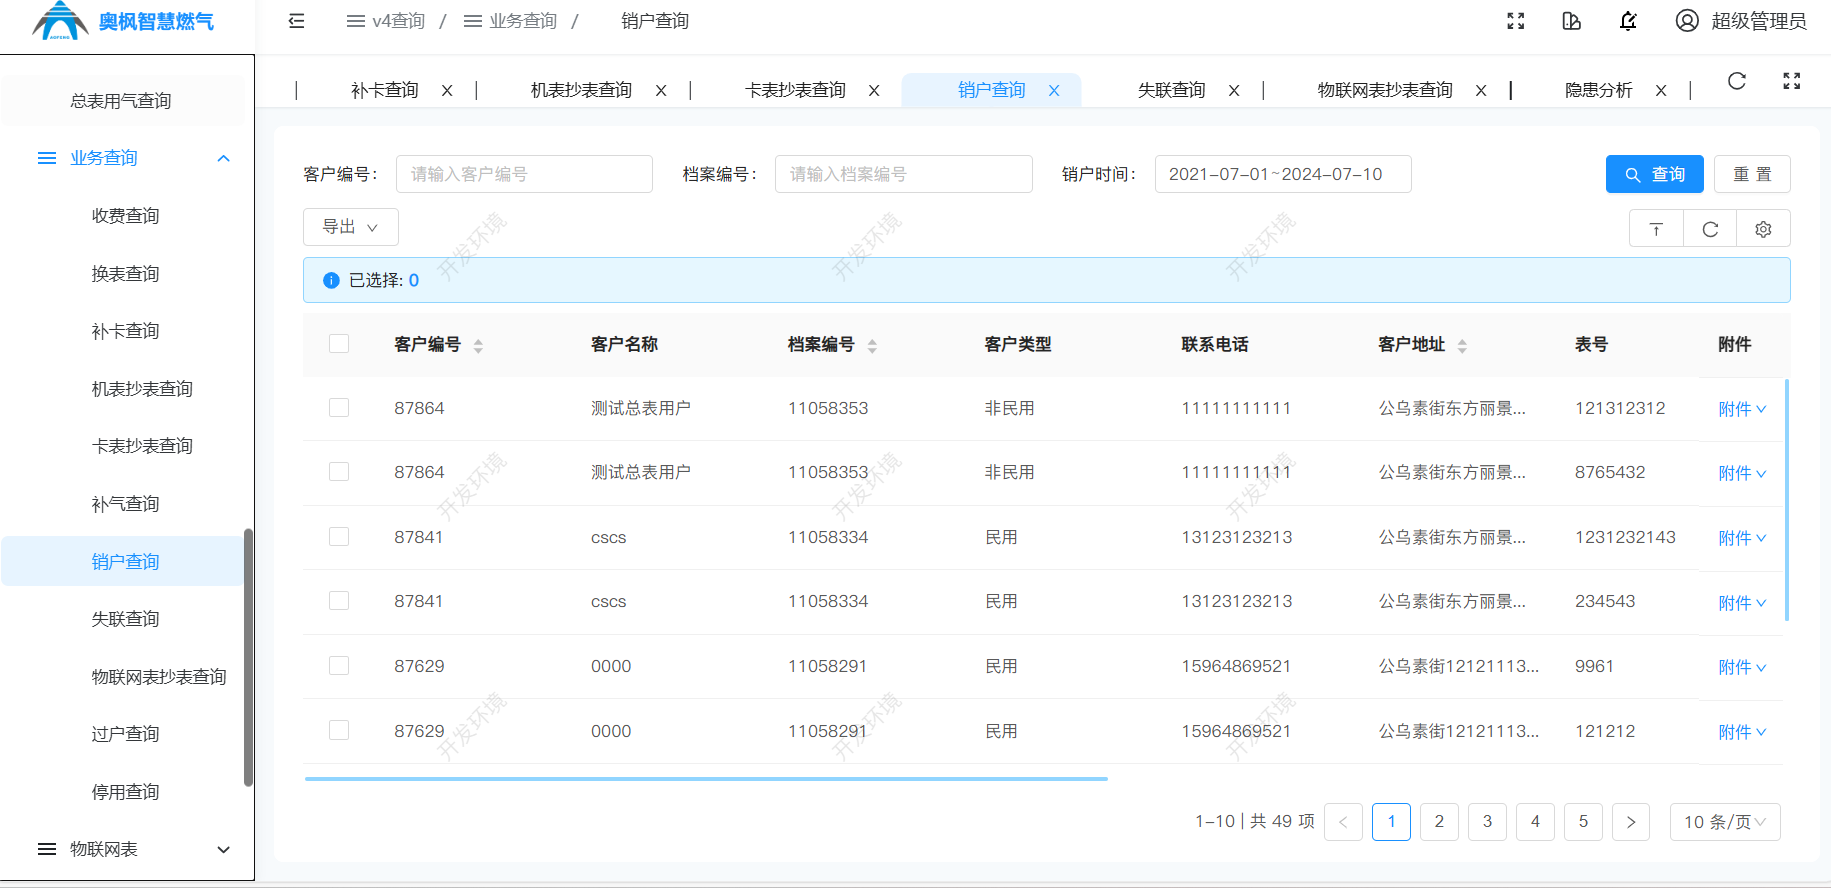Collapse the 业务查询 menu chevron

tap(224, 158)
